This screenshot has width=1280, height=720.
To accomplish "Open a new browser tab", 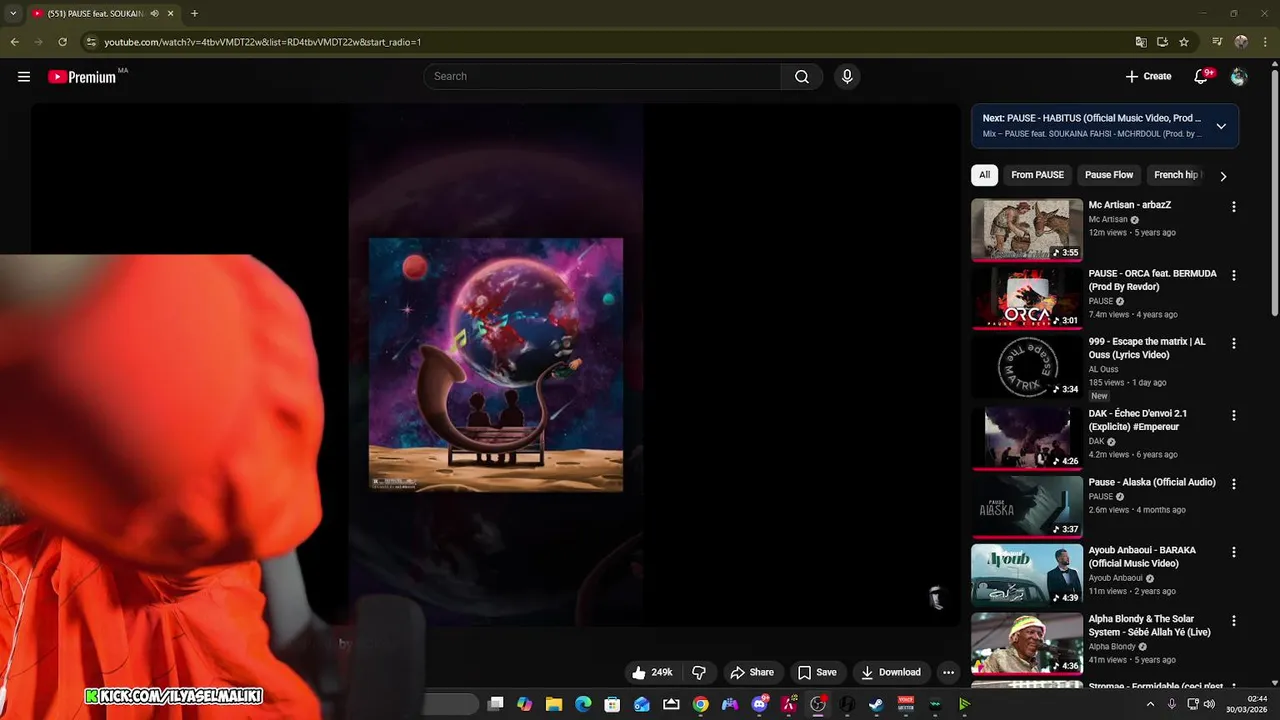I will pos(194,14).
